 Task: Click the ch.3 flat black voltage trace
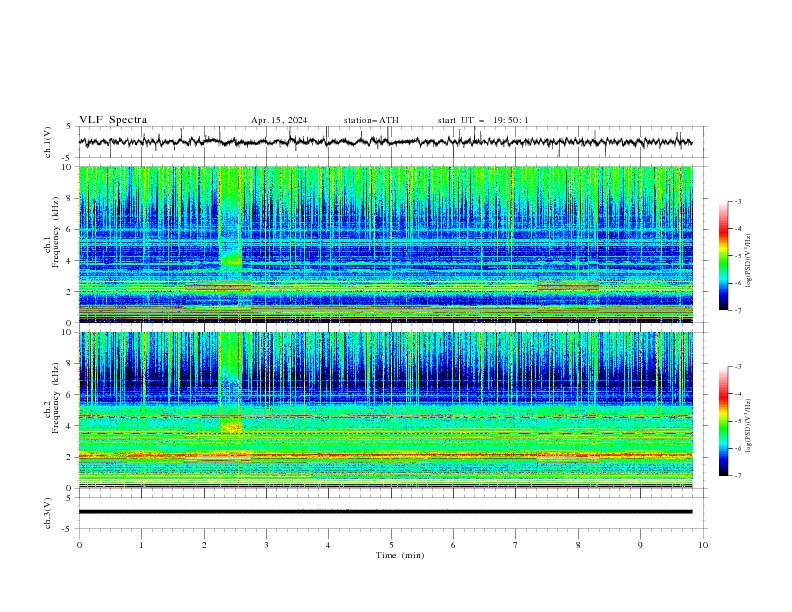click(x=385, y=512)
